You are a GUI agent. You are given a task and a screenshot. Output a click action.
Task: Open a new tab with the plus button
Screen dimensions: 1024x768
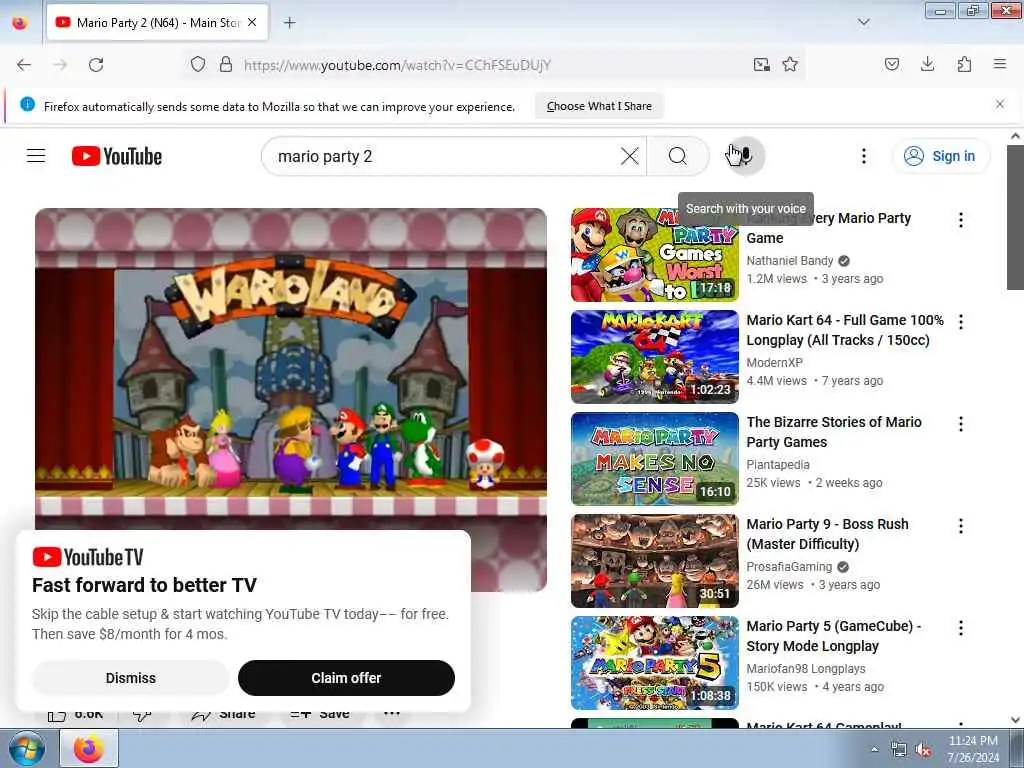click(289, 23)
